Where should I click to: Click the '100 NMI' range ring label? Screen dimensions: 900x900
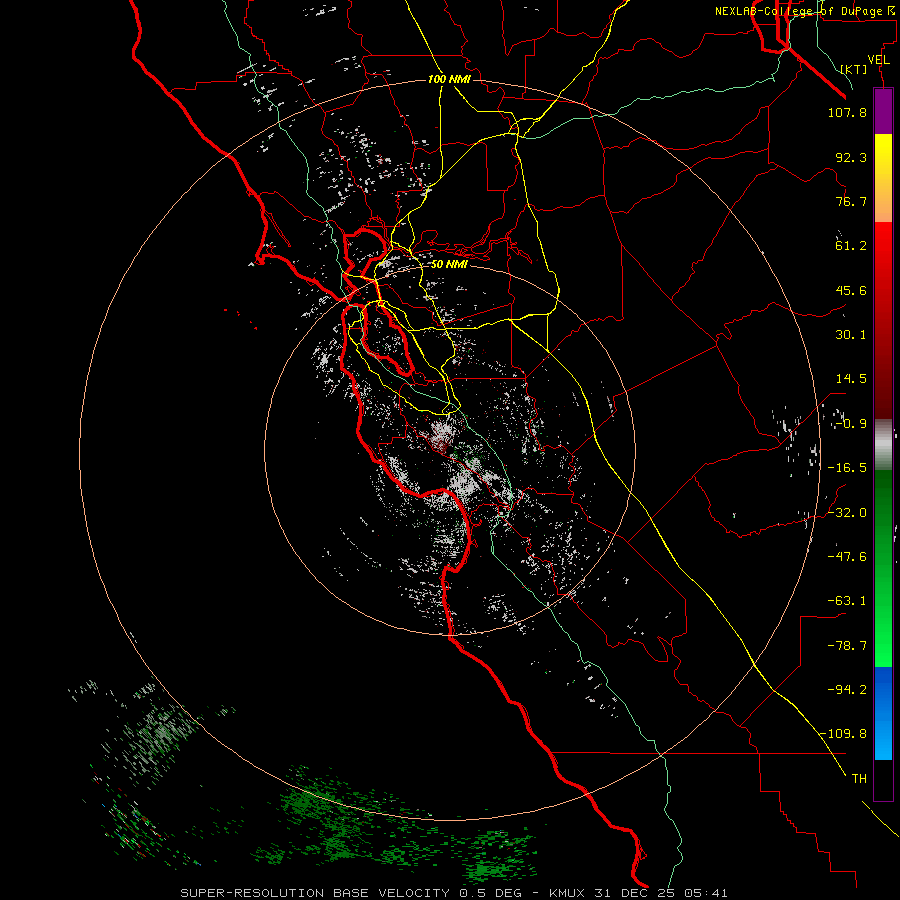[449, 79]
